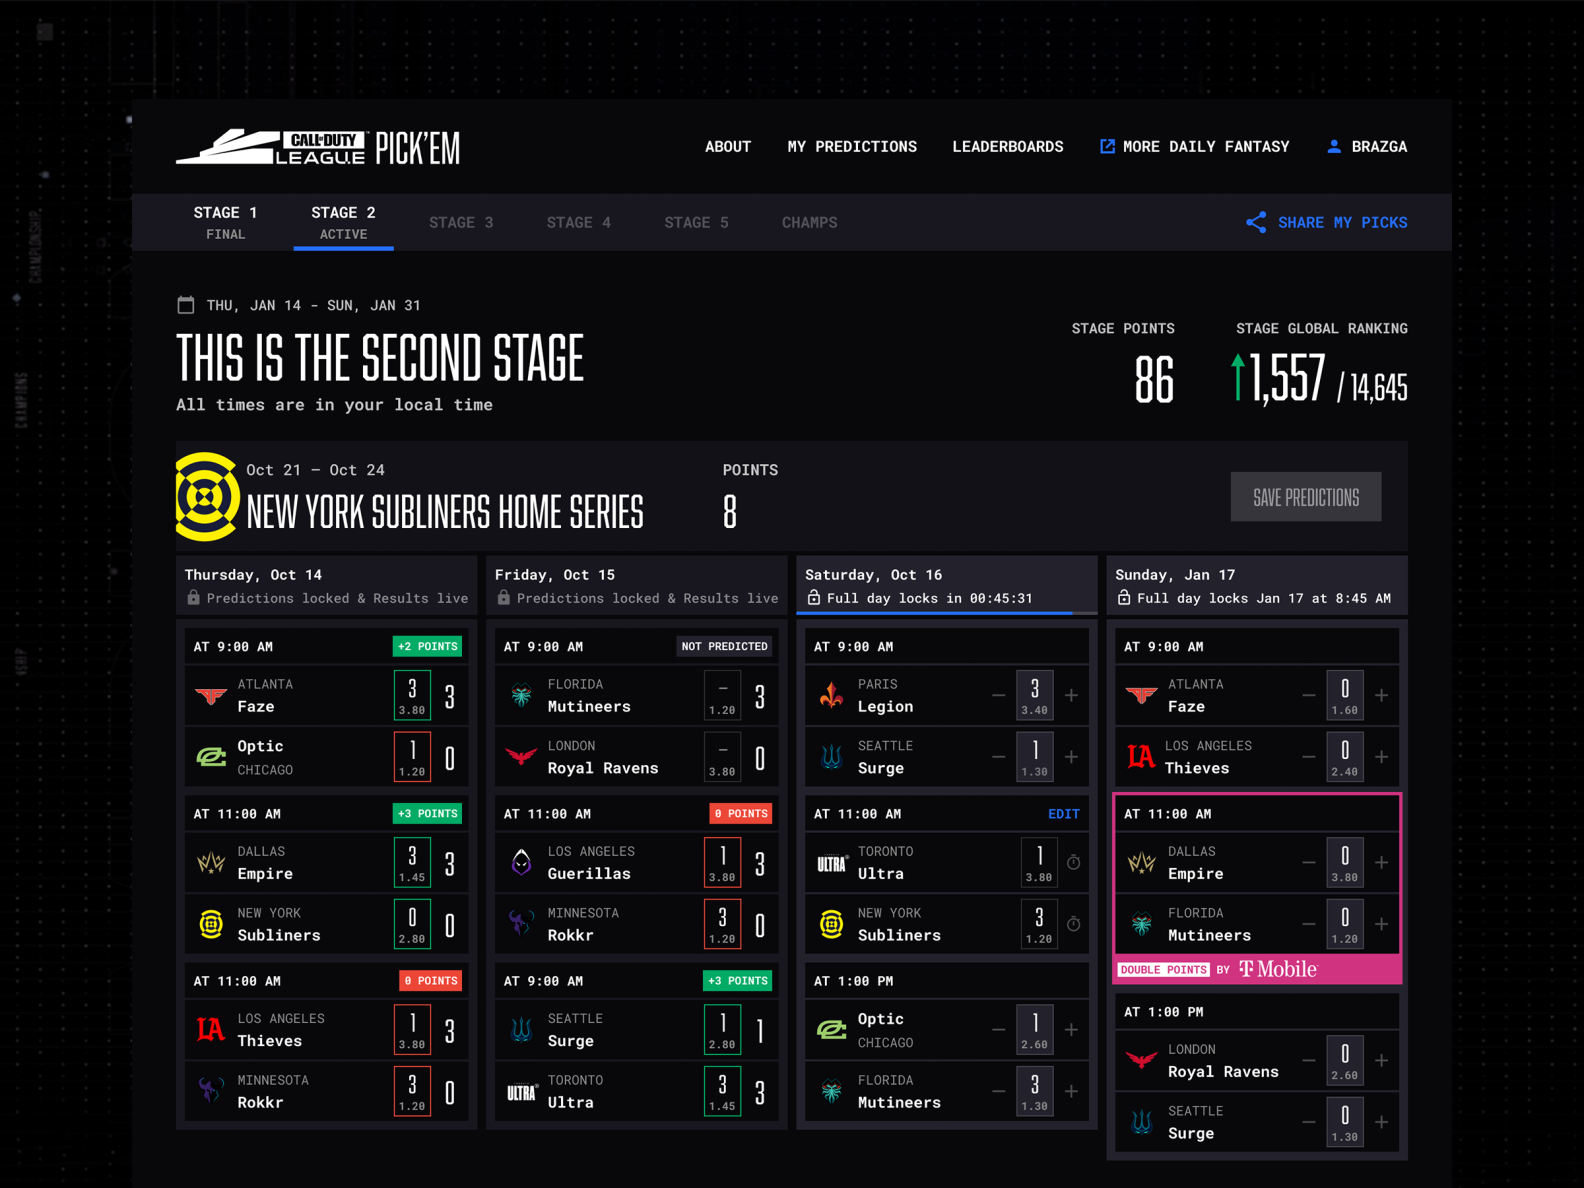Screen dimensions: 1584x1188
Task: Increase Dallas Empire score on Sunday
Action: 1382,862
